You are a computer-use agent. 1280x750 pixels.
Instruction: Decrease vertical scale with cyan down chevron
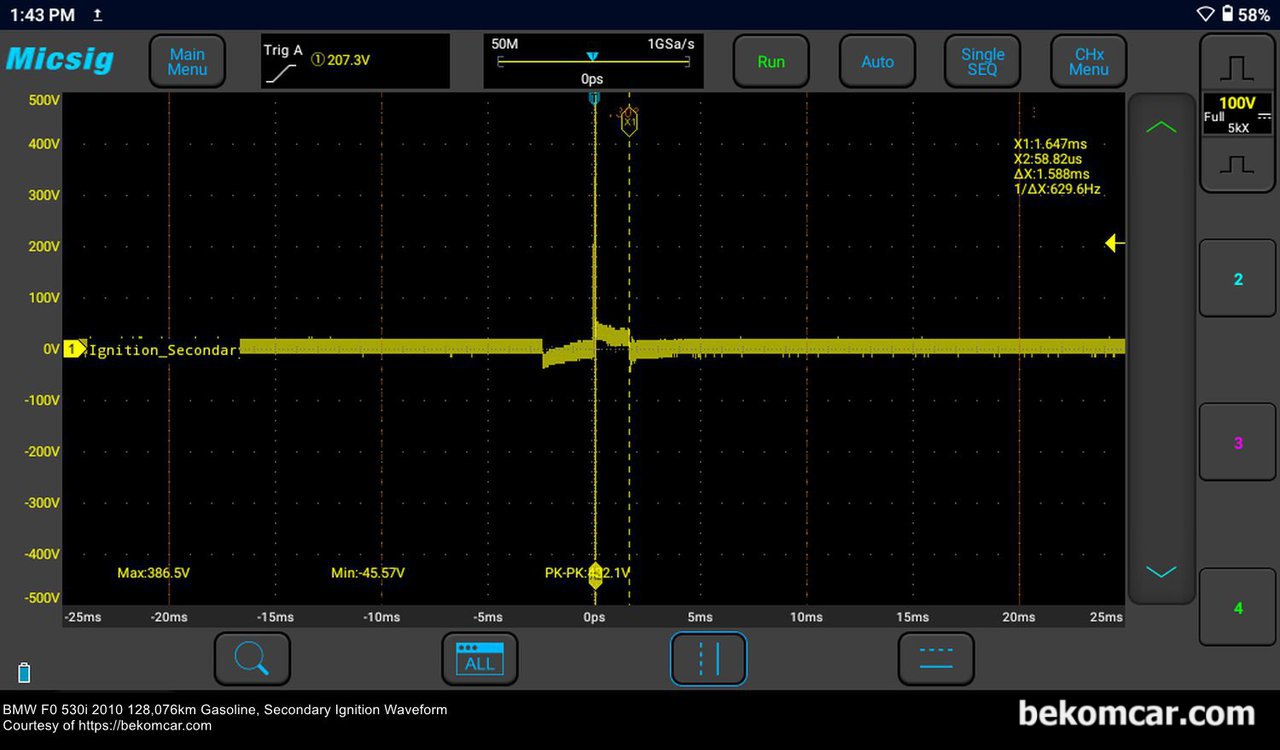tap(1161, 572)
